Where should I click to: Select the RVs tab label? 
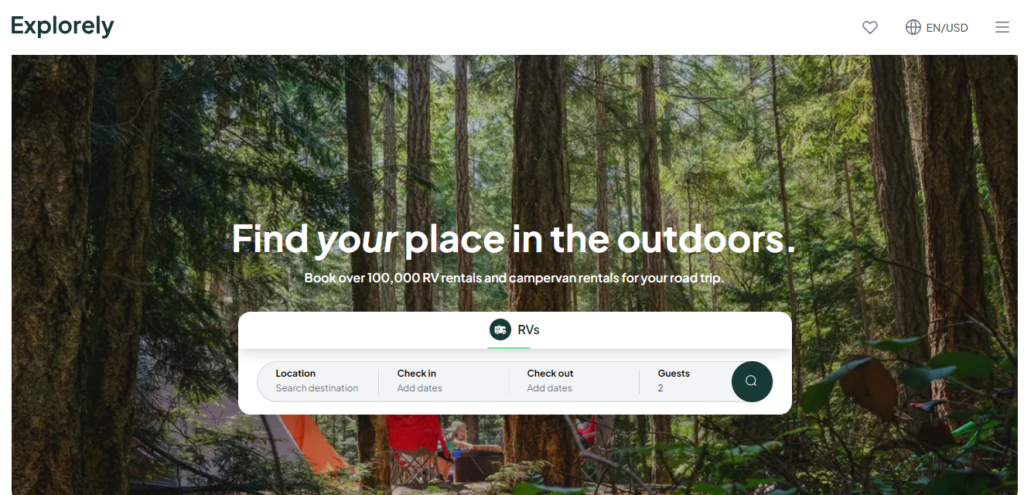[x=528, y=330]
